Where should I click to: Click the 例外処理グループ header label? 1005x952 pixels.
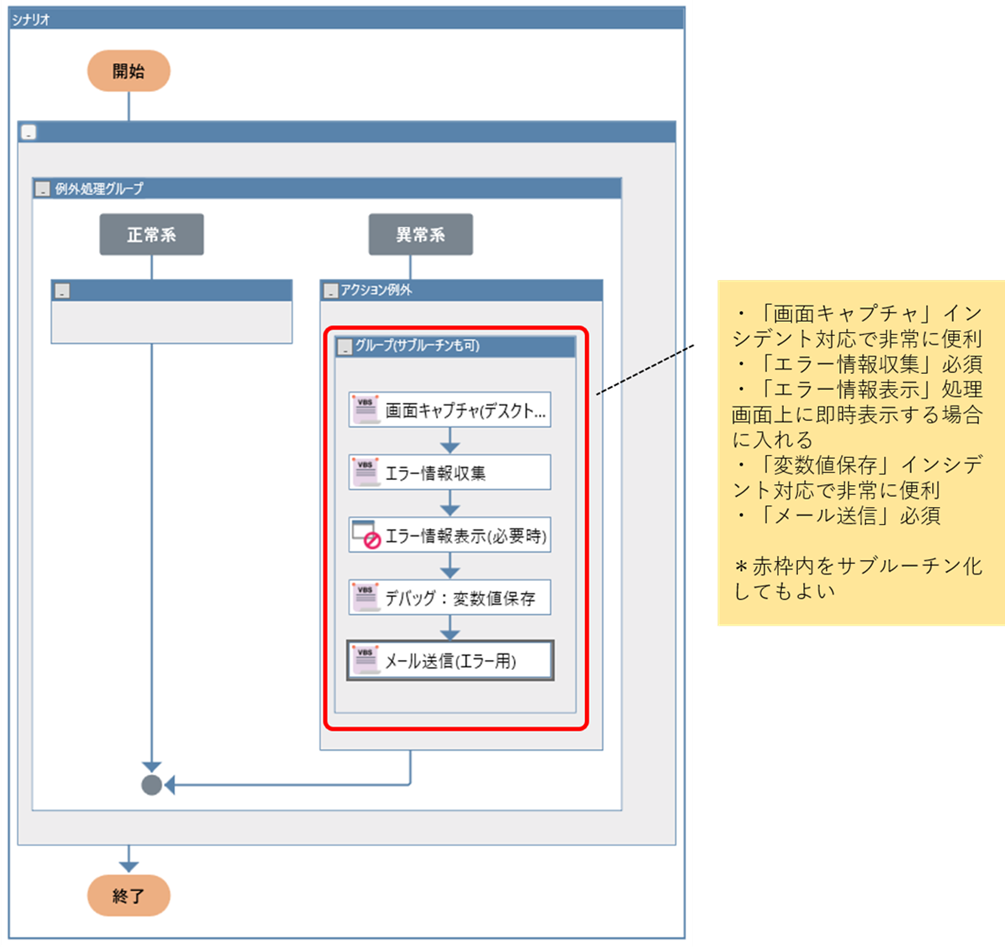[99, 188]
